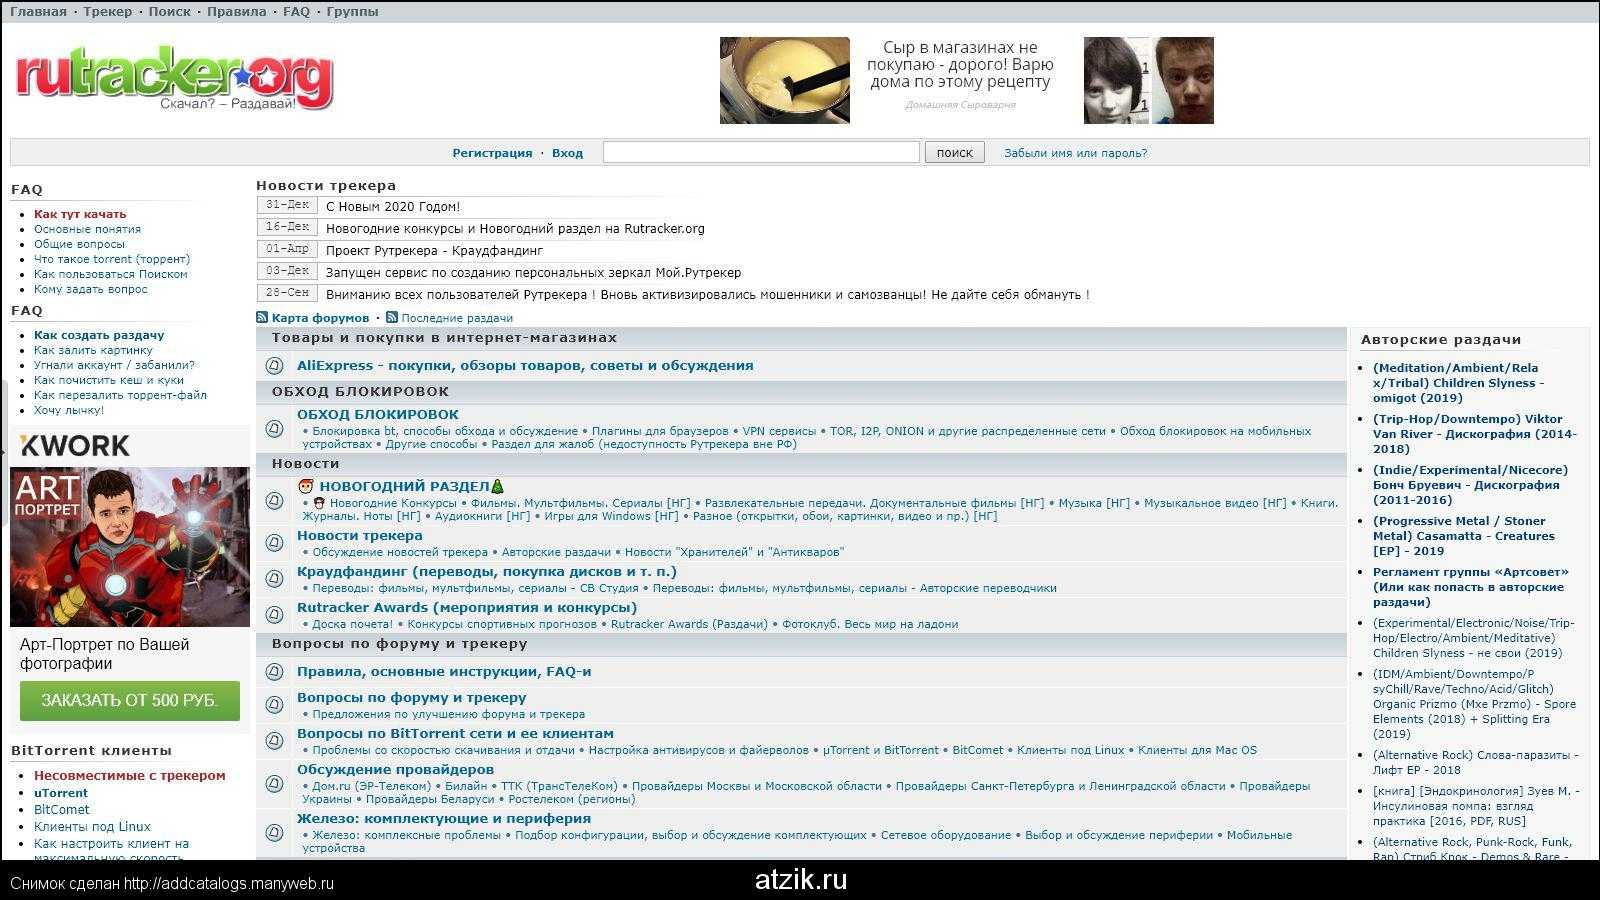Screen dimensions: 1600x900
Task: Open the AliExpress purchases forum link
Action: click(x=525, y=366)
